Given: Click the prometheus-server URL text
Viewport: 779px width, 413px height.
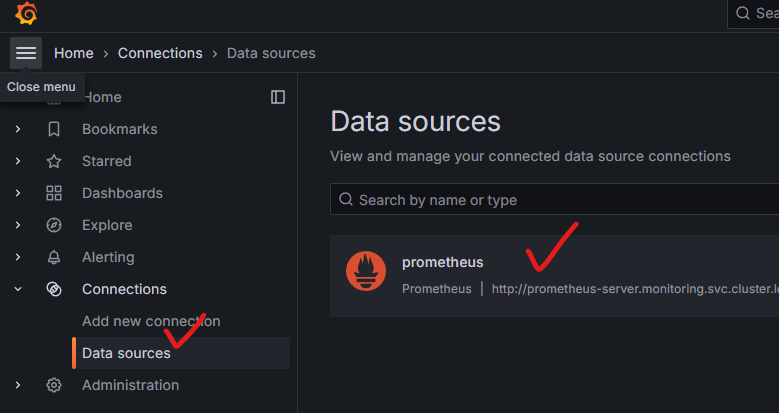Looking at the screenshot, I should pos(635,289).
